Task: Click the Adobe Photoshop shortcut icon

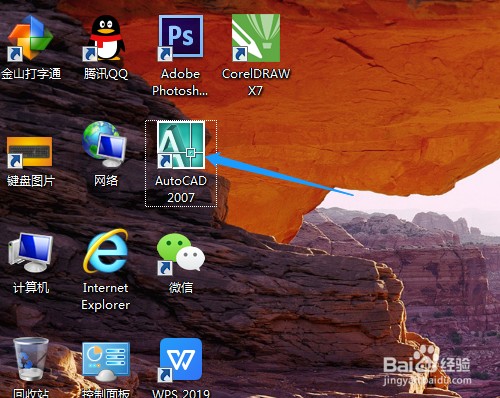Action: [x=181, y=38]
